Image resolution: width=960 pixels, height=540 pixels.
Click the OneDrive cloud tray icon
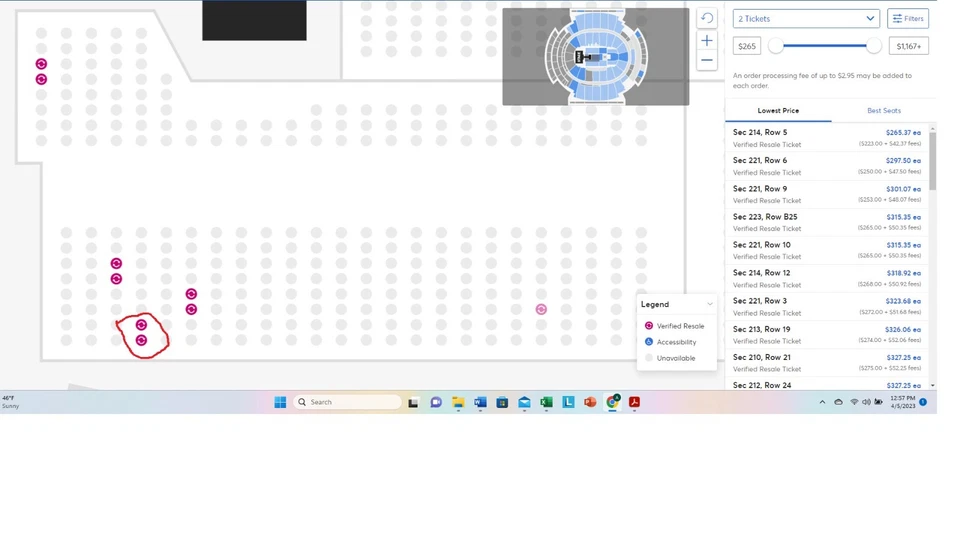tap(838, 402)
